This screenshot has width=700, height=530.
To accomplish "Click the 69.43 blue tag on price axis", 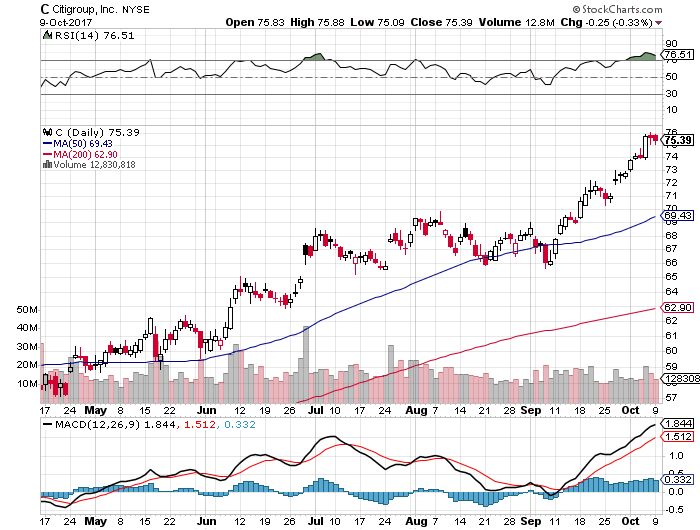I will click(x=677, y=216).
